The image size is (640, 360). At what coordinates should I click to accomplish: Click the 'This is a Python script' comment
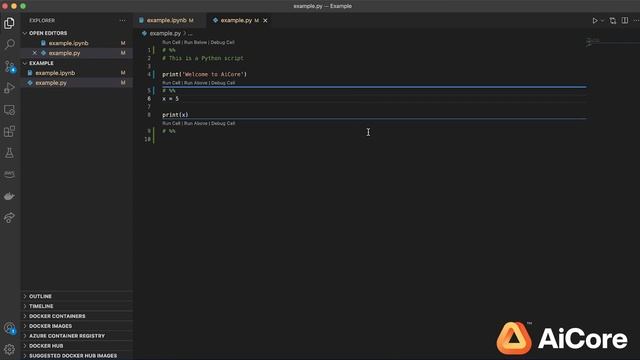pyautogui.click(x=203, y=58)
